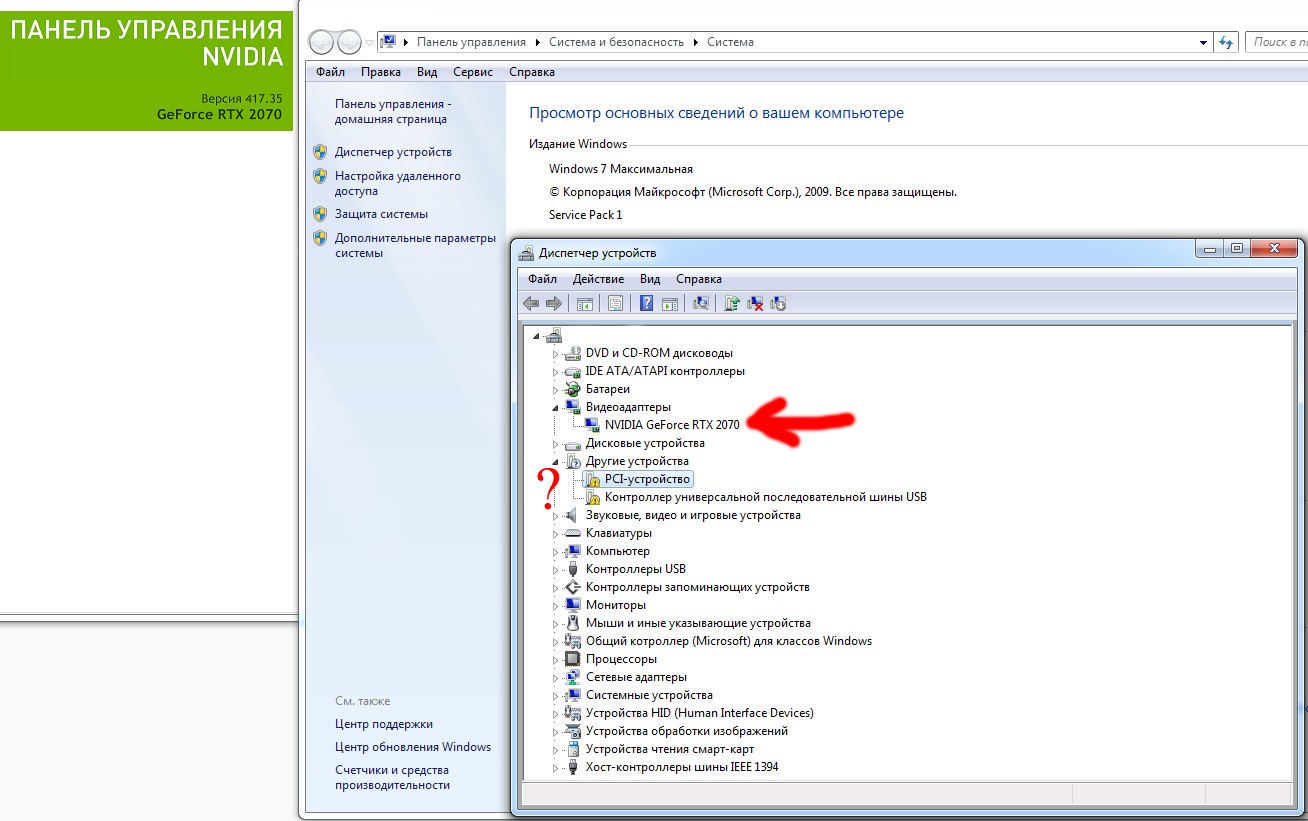Viewport: 1308px width, 821px height.
Task: Click the DVD и CD-ROM drive icon
Action: point(573,353)
